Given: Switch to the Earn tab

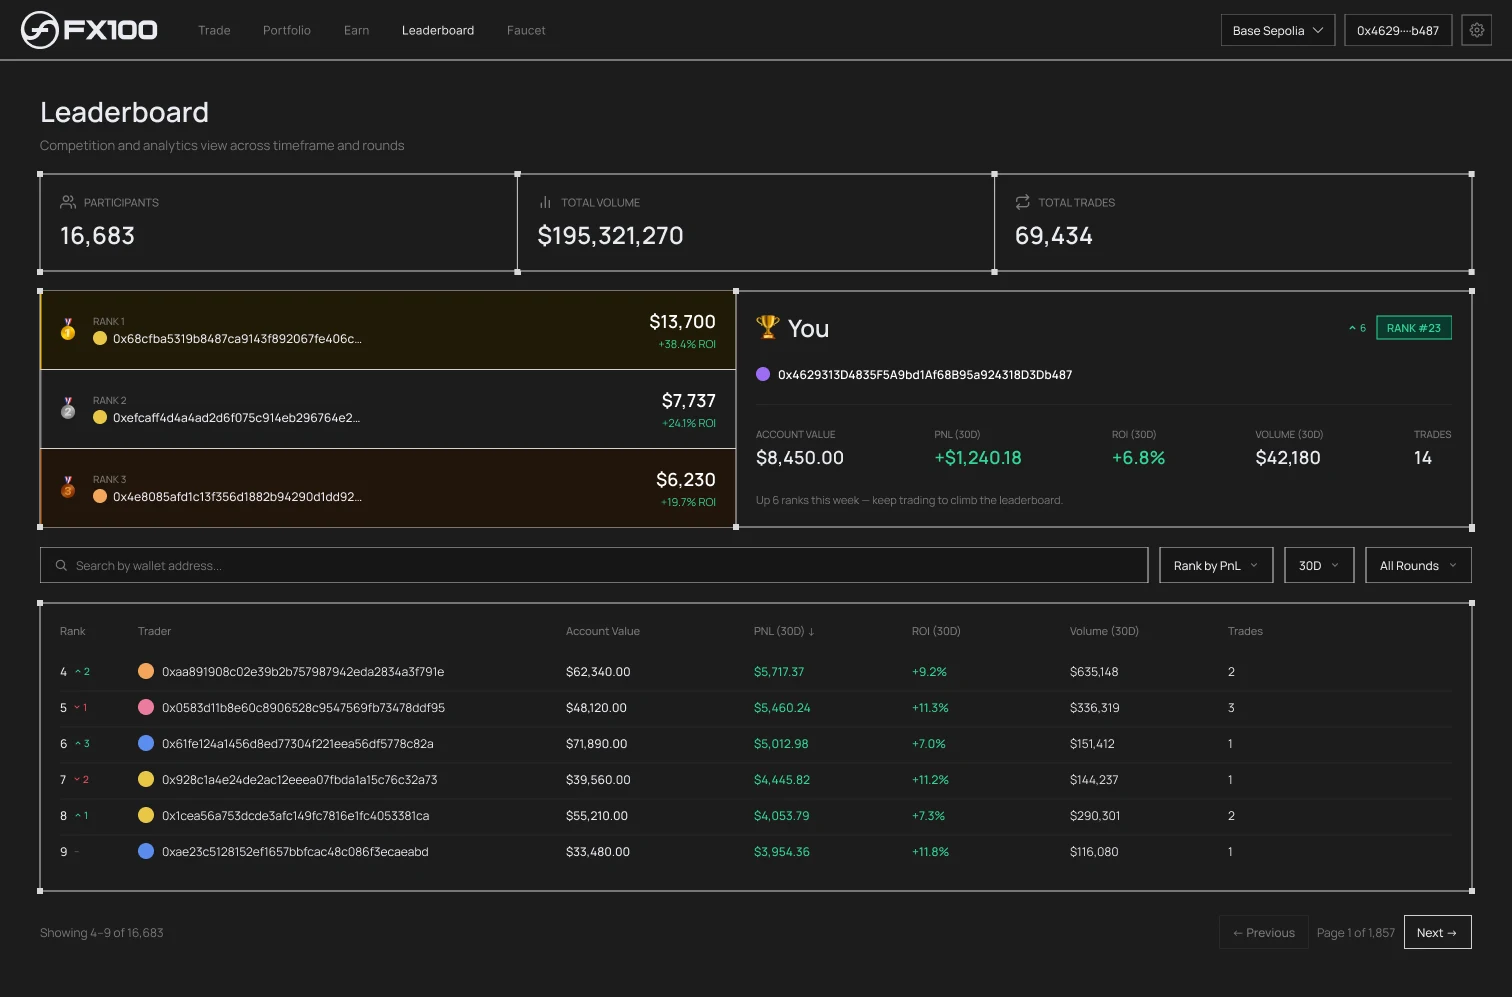Looking at the screenshot, I should [x=356, y=30].
